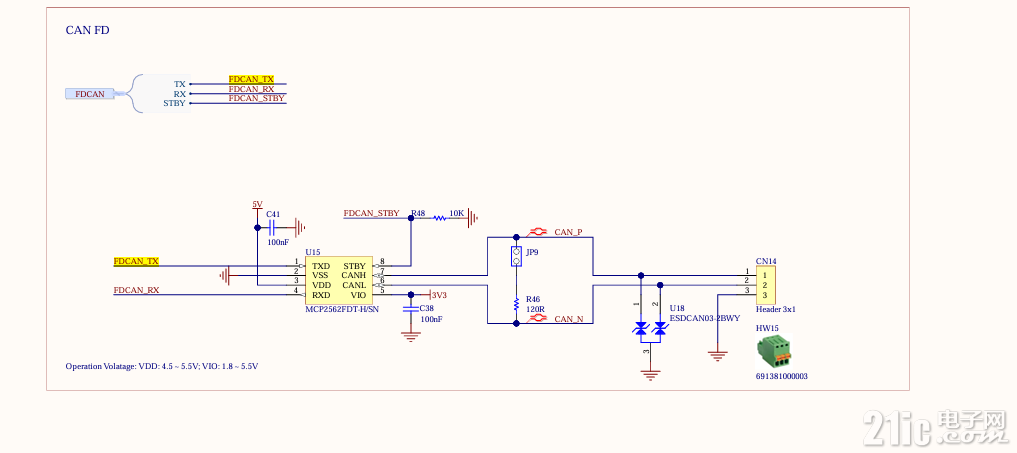Viewport: 1017px width, 453px height.
Task: Click the U15 transceiver chip body
Action: pyautogui.click(x=339, y=281)
